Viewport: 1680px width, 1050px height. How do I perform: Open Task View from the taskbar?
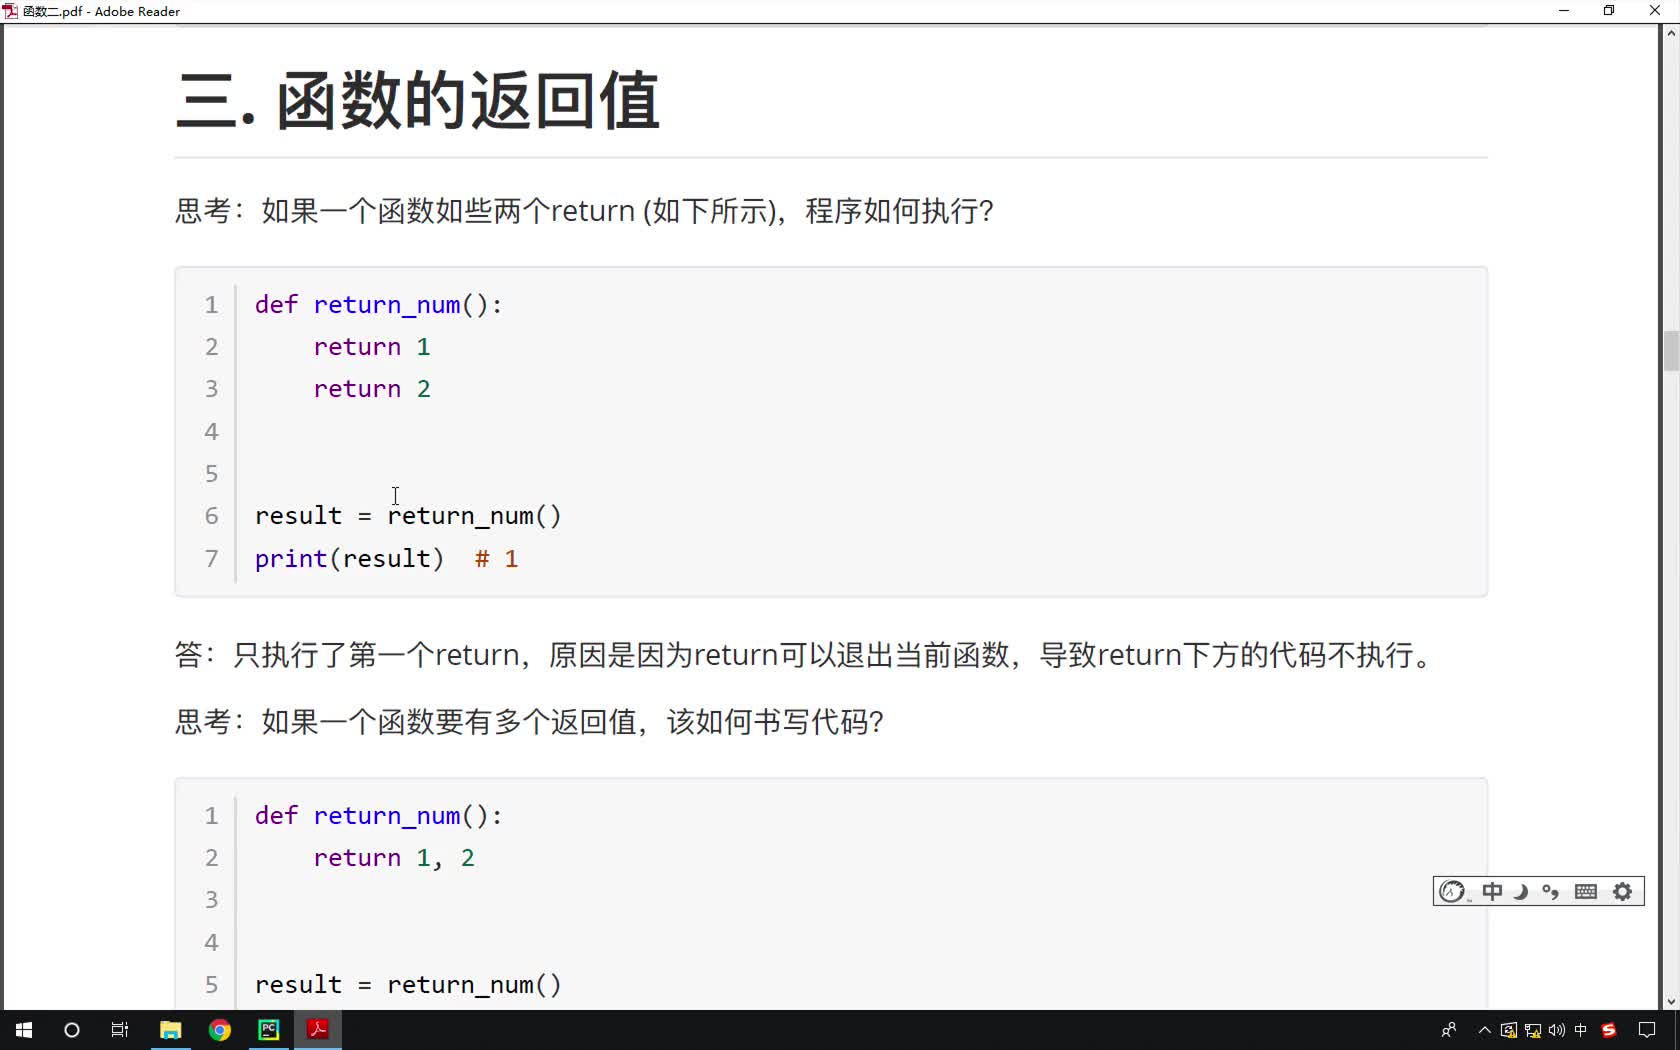point(120,1030)
